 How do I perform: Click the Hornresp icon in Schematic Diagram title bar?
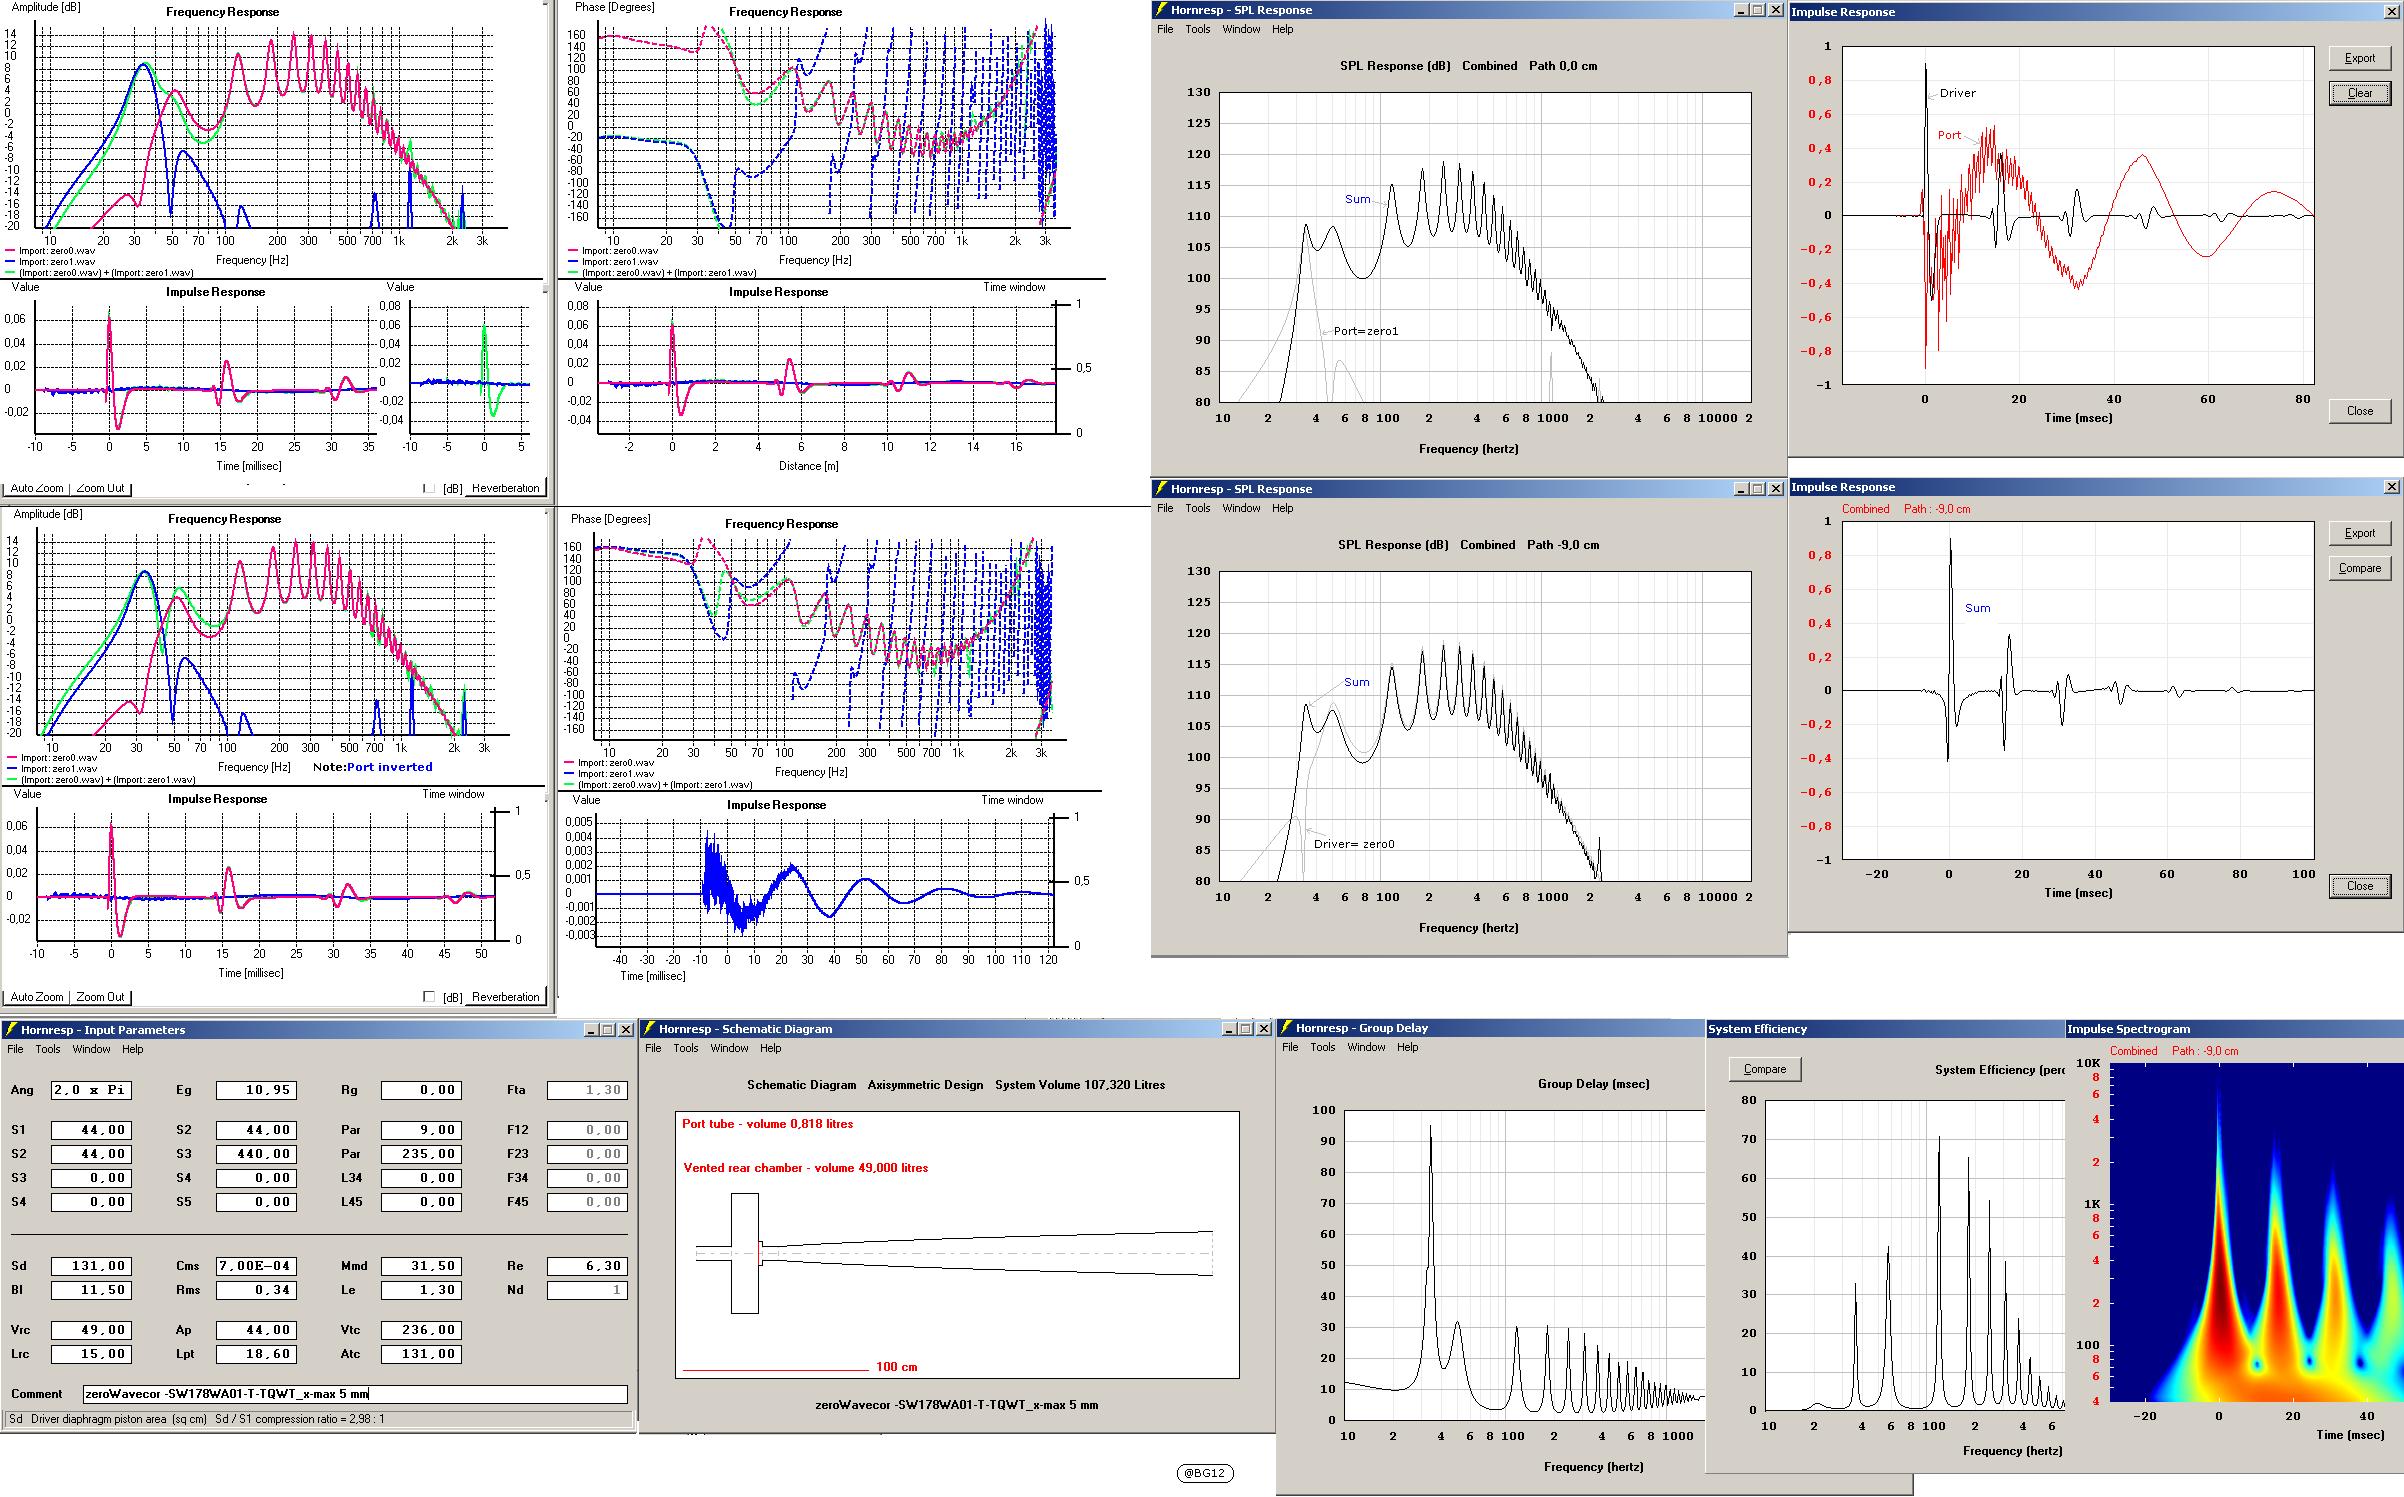(x=649, y=1028)
